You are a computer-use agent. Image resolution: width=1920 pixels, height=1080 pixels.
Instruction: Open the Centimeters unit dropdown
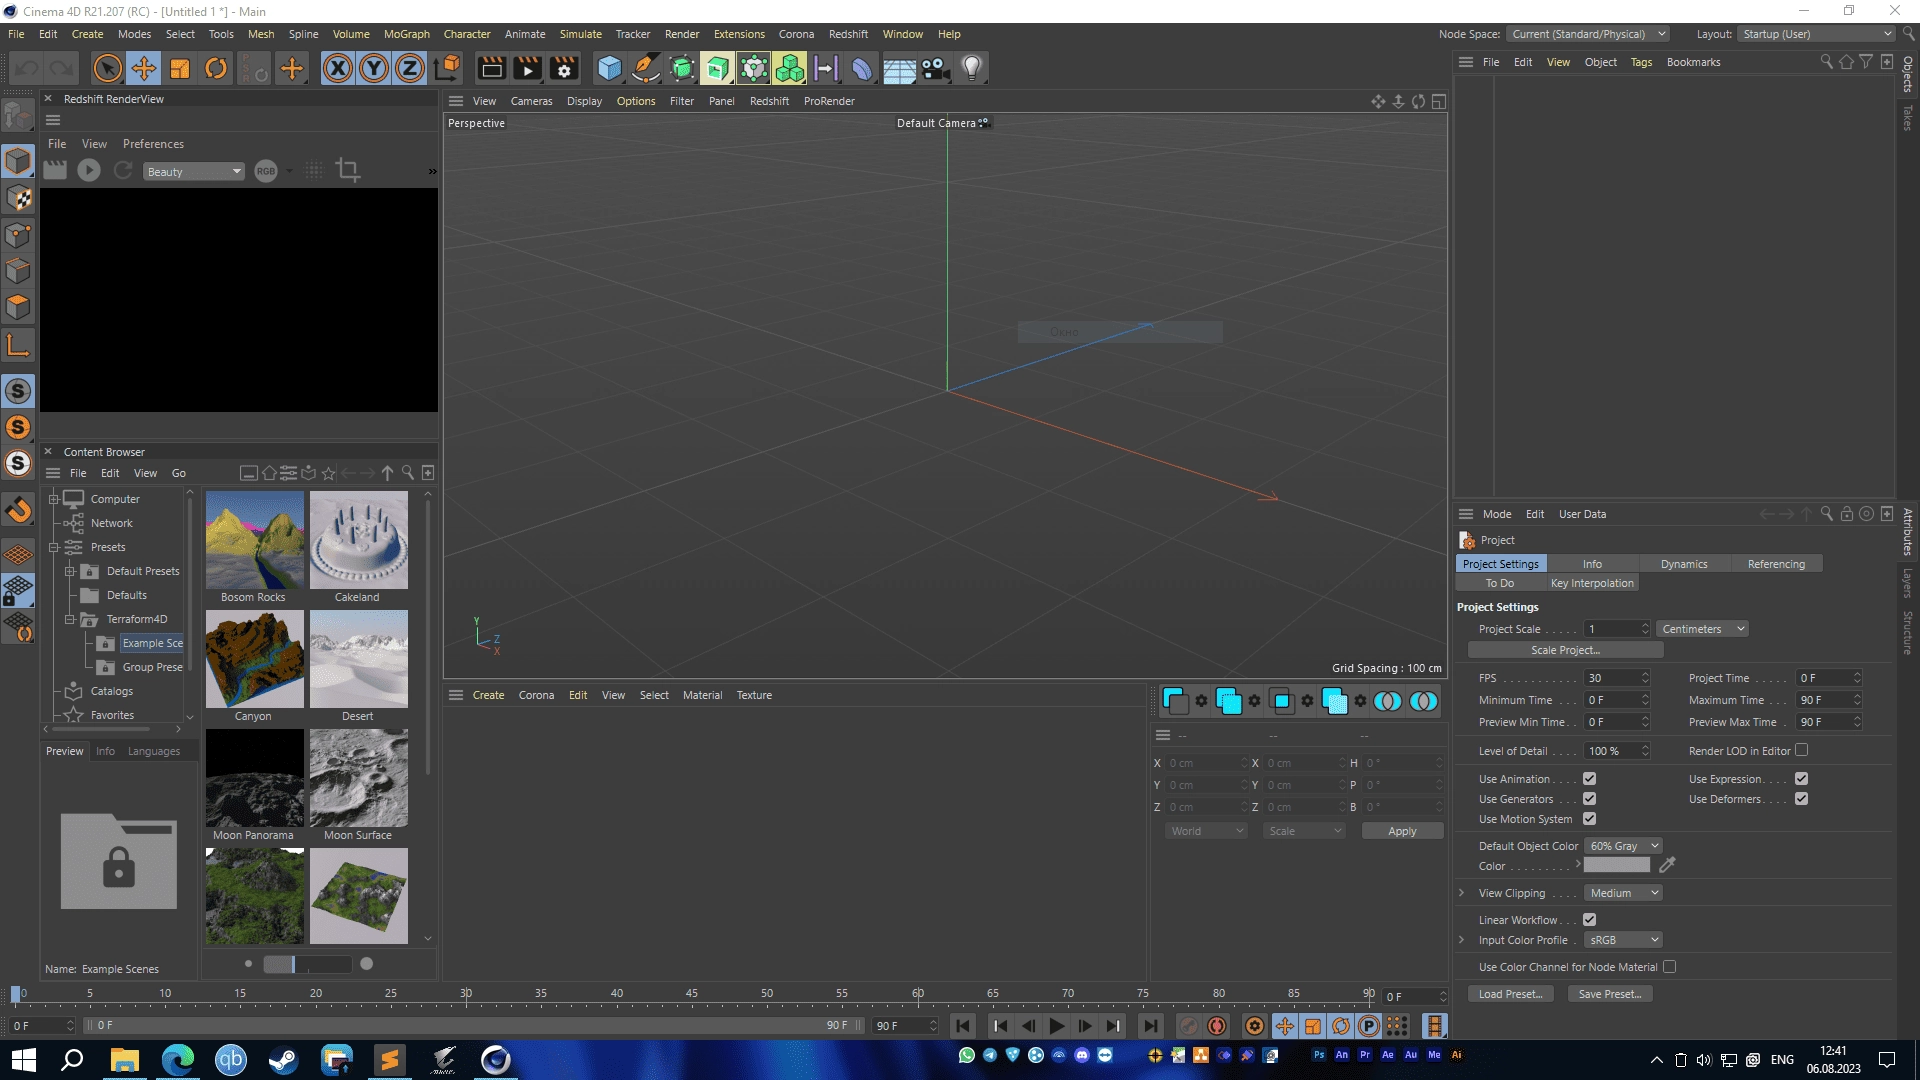click(1703, 629)
